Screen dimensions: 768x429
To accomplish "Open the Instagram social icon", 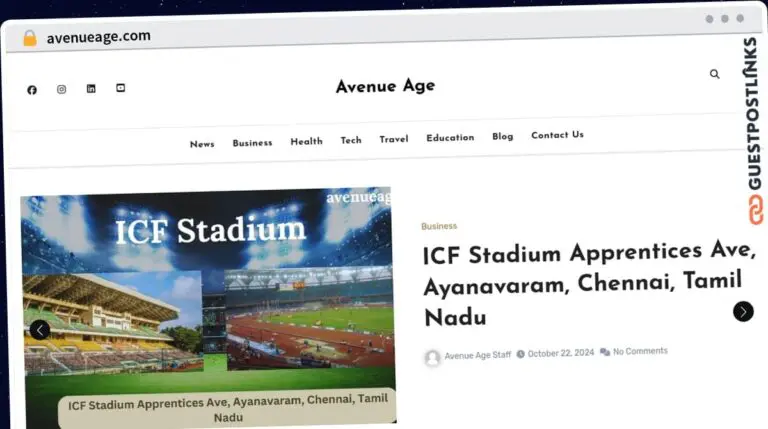I will 61,89.
